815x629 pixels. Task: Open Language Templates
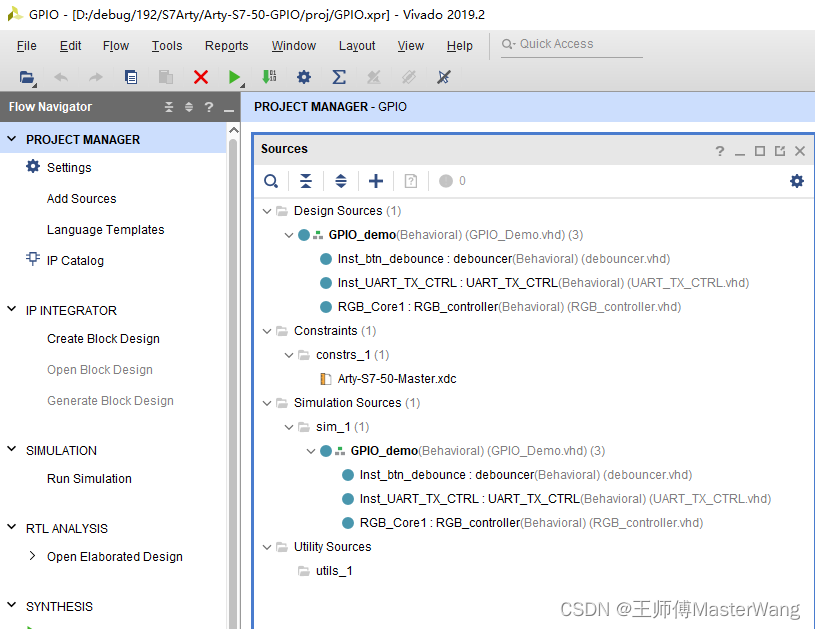click(x=106, y=229)
